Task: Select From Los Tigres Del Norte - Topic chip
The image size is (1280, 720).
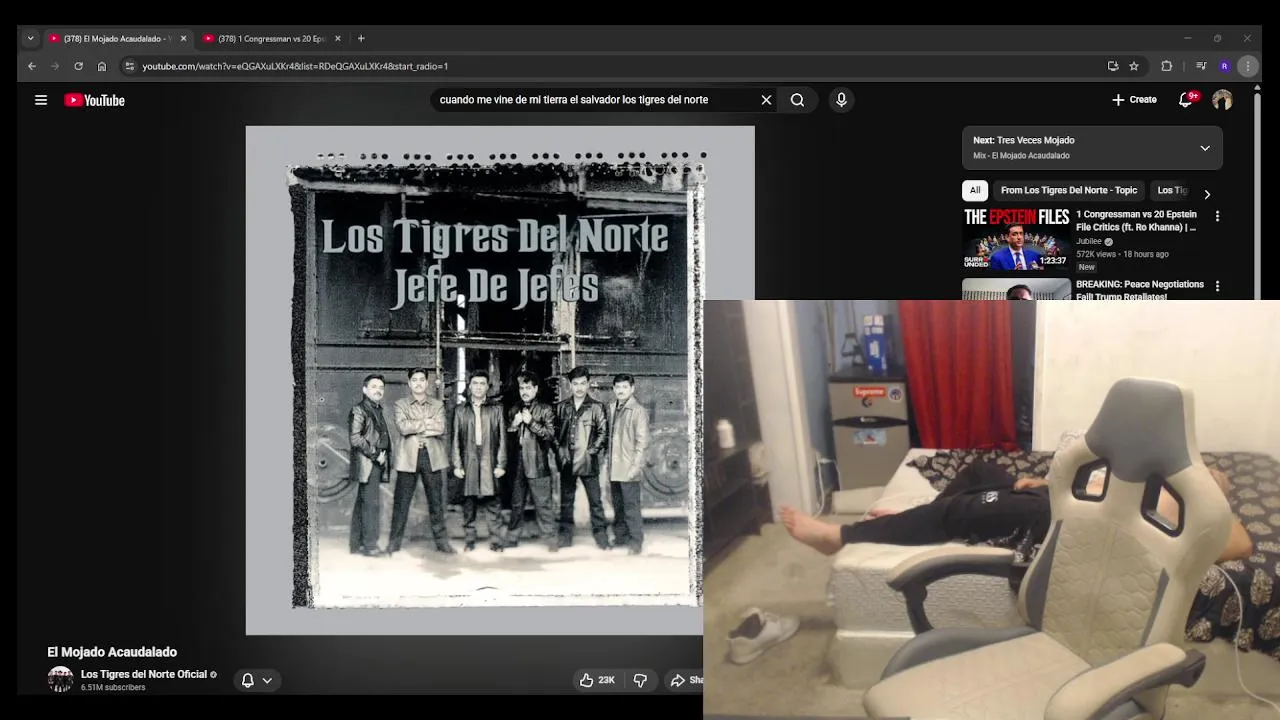Action: point(1069,190)
